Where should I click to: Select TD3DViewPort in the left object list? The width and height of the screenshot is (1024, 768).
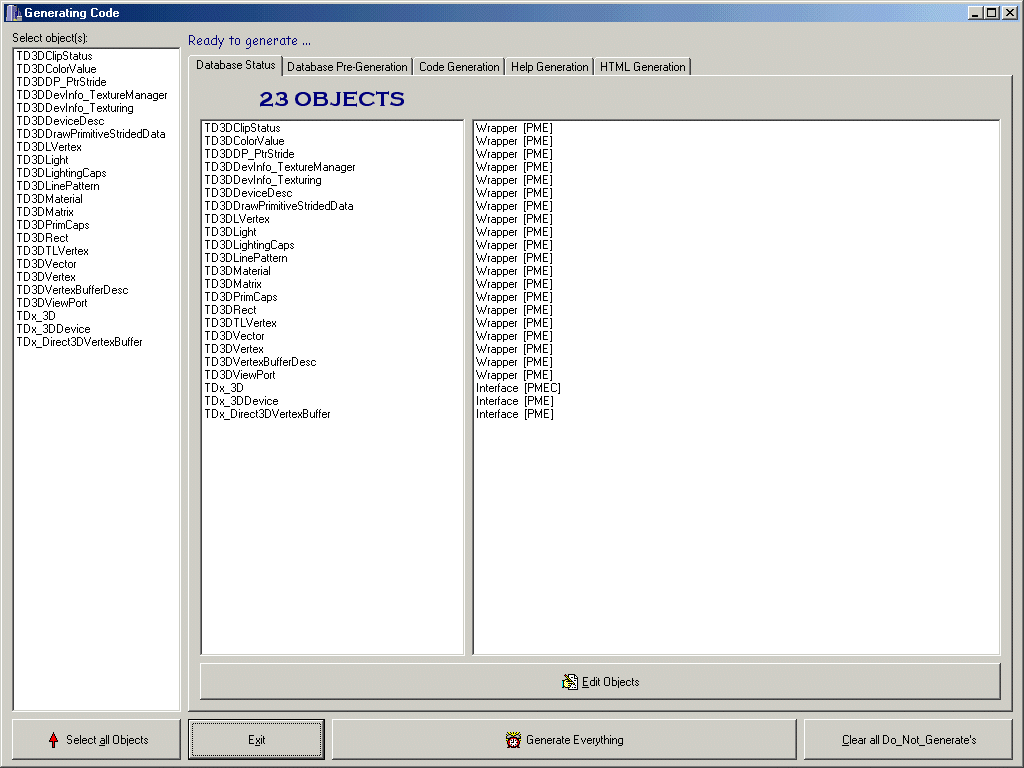[51, 303]
